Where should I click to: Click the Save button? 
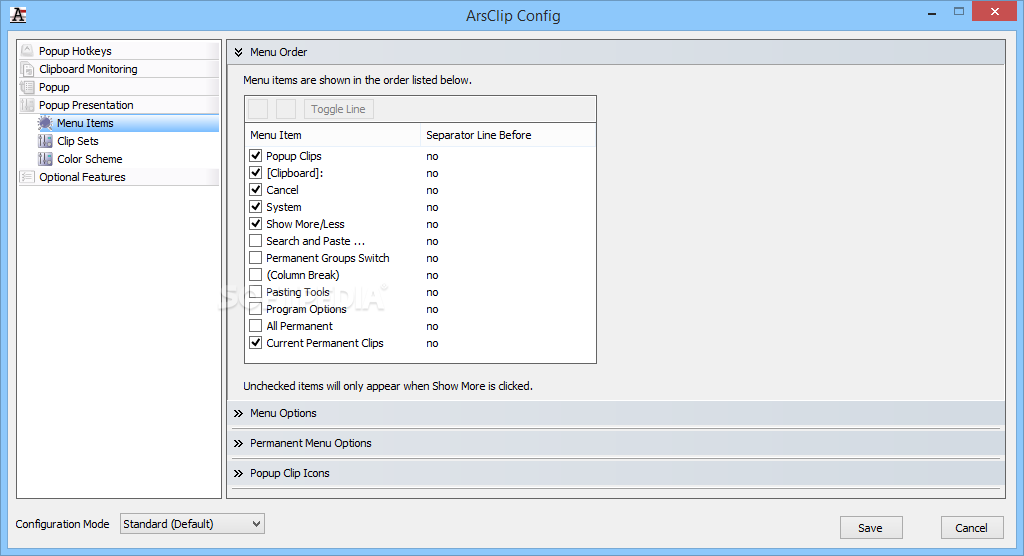pos(871,528)
